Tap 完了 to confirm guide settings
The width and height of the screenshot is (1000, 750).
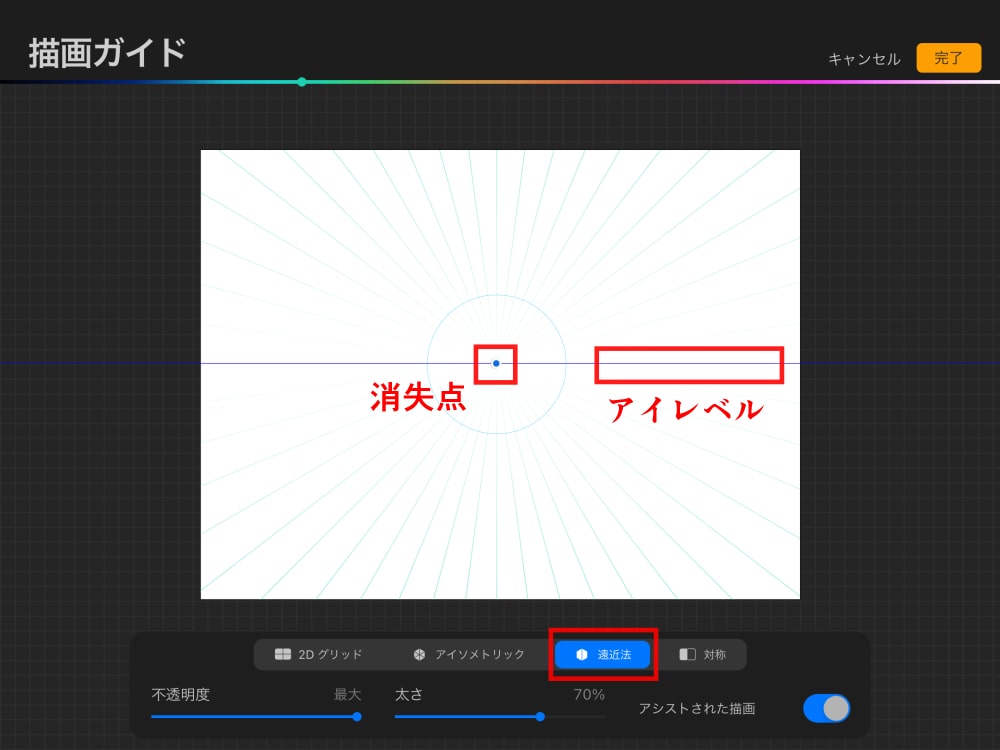[x=947, y=58]
